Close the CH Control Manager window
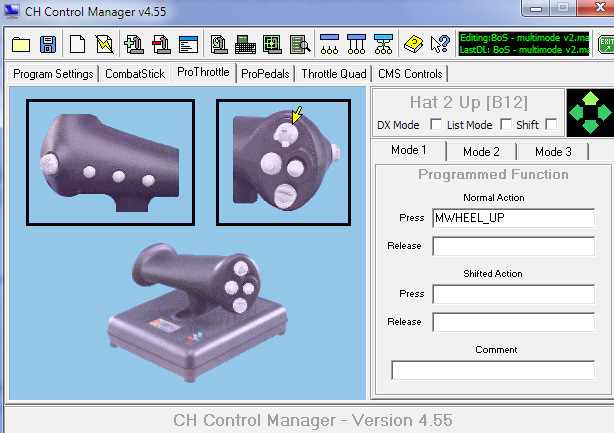The image size is (614, 433). point(598,8)
